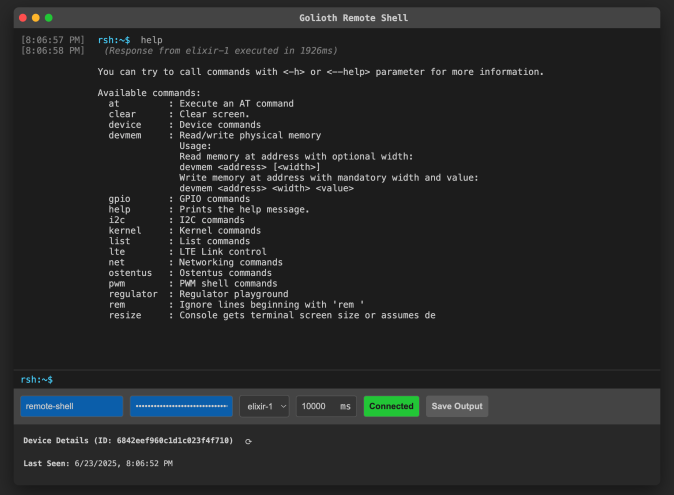The width and height of the screenshot is (674, 495).
Task: Maximize window with the green button
Action: 49,18
